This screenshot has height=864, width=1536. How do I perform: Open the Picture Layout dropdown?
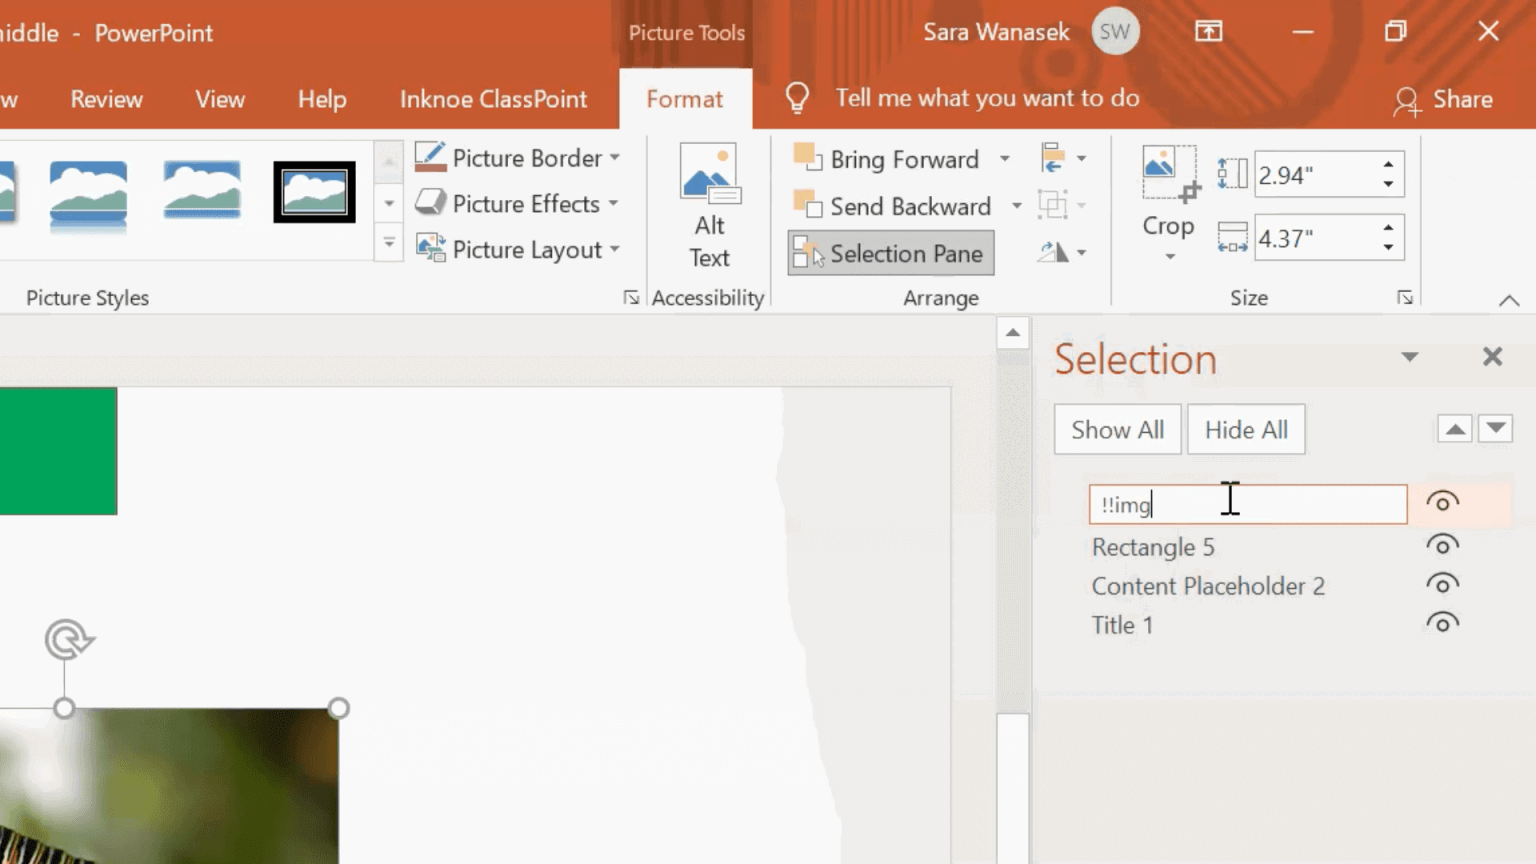(614, 249)
